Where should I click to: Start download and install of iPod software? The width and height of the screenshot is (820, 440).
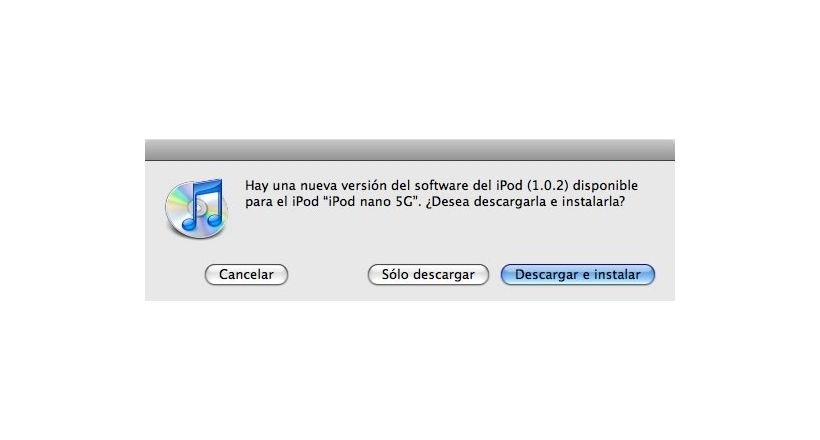(x=578, y=275)
